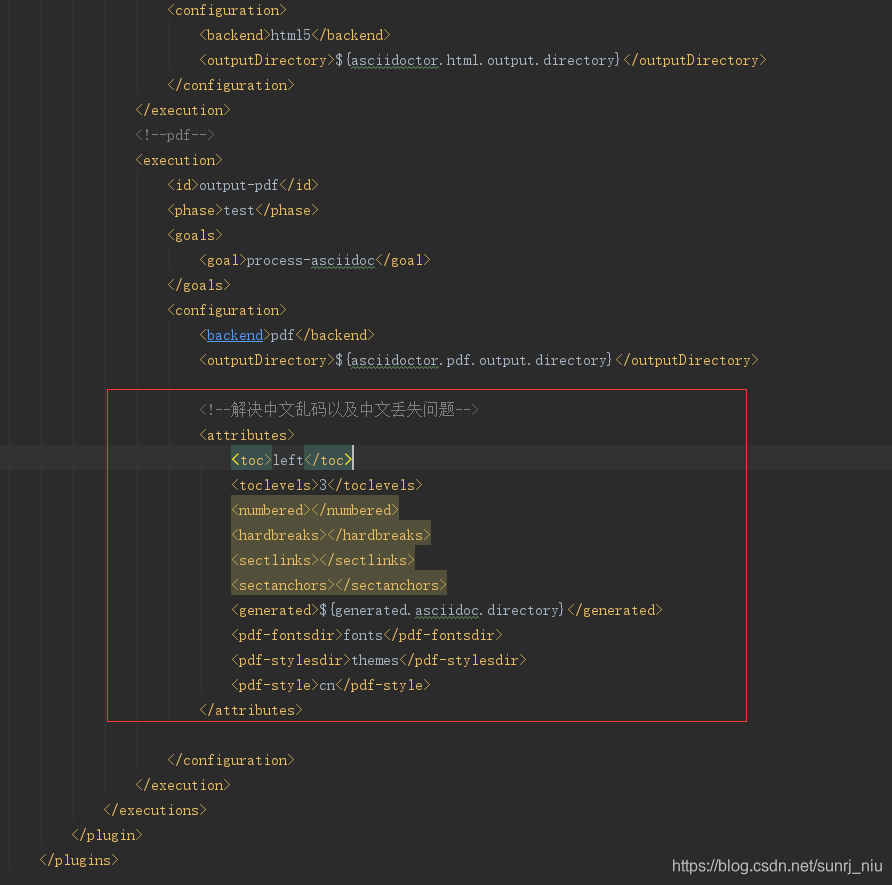Click the closing configuration tag after closing attributes
The width and height of the screenshot is (892, 885).
pos(231,761)
